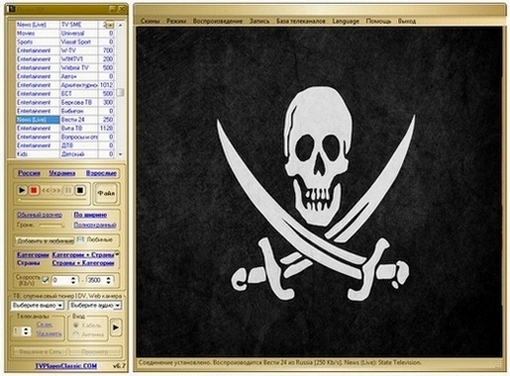
Task: Open the Выберите видео dropdown
Action: (x=37, y=305)
